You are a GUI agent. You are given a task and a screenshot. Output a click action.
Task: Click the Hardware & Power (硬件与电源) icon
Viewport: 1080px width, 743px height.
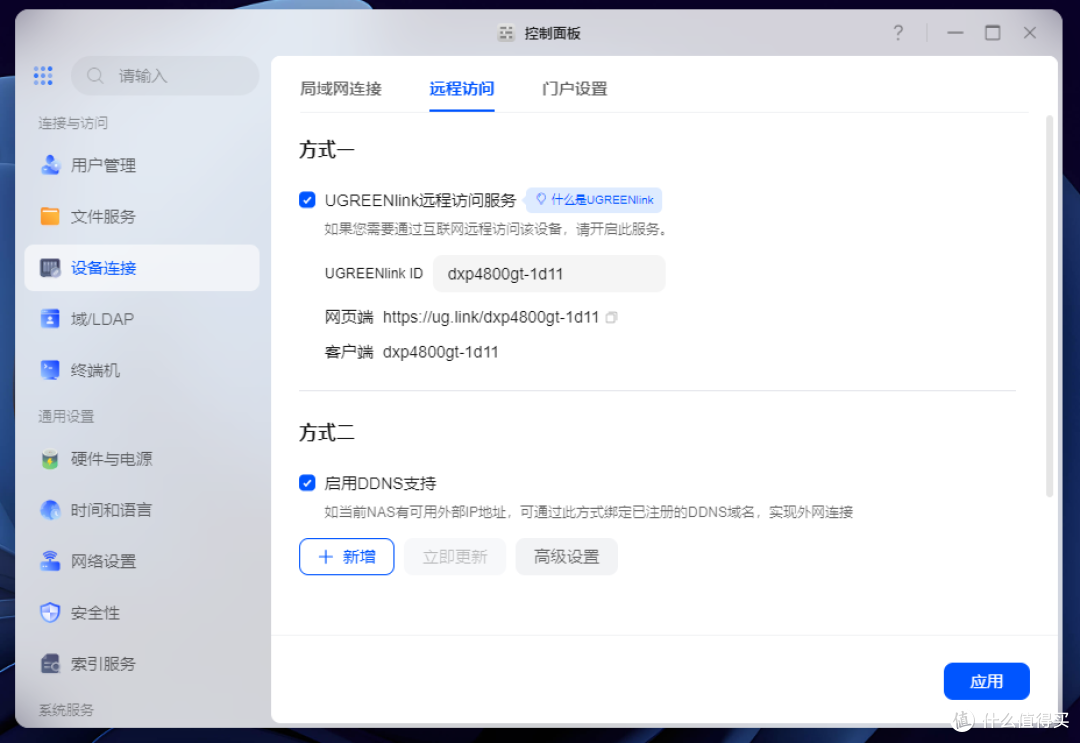(50, 459)
